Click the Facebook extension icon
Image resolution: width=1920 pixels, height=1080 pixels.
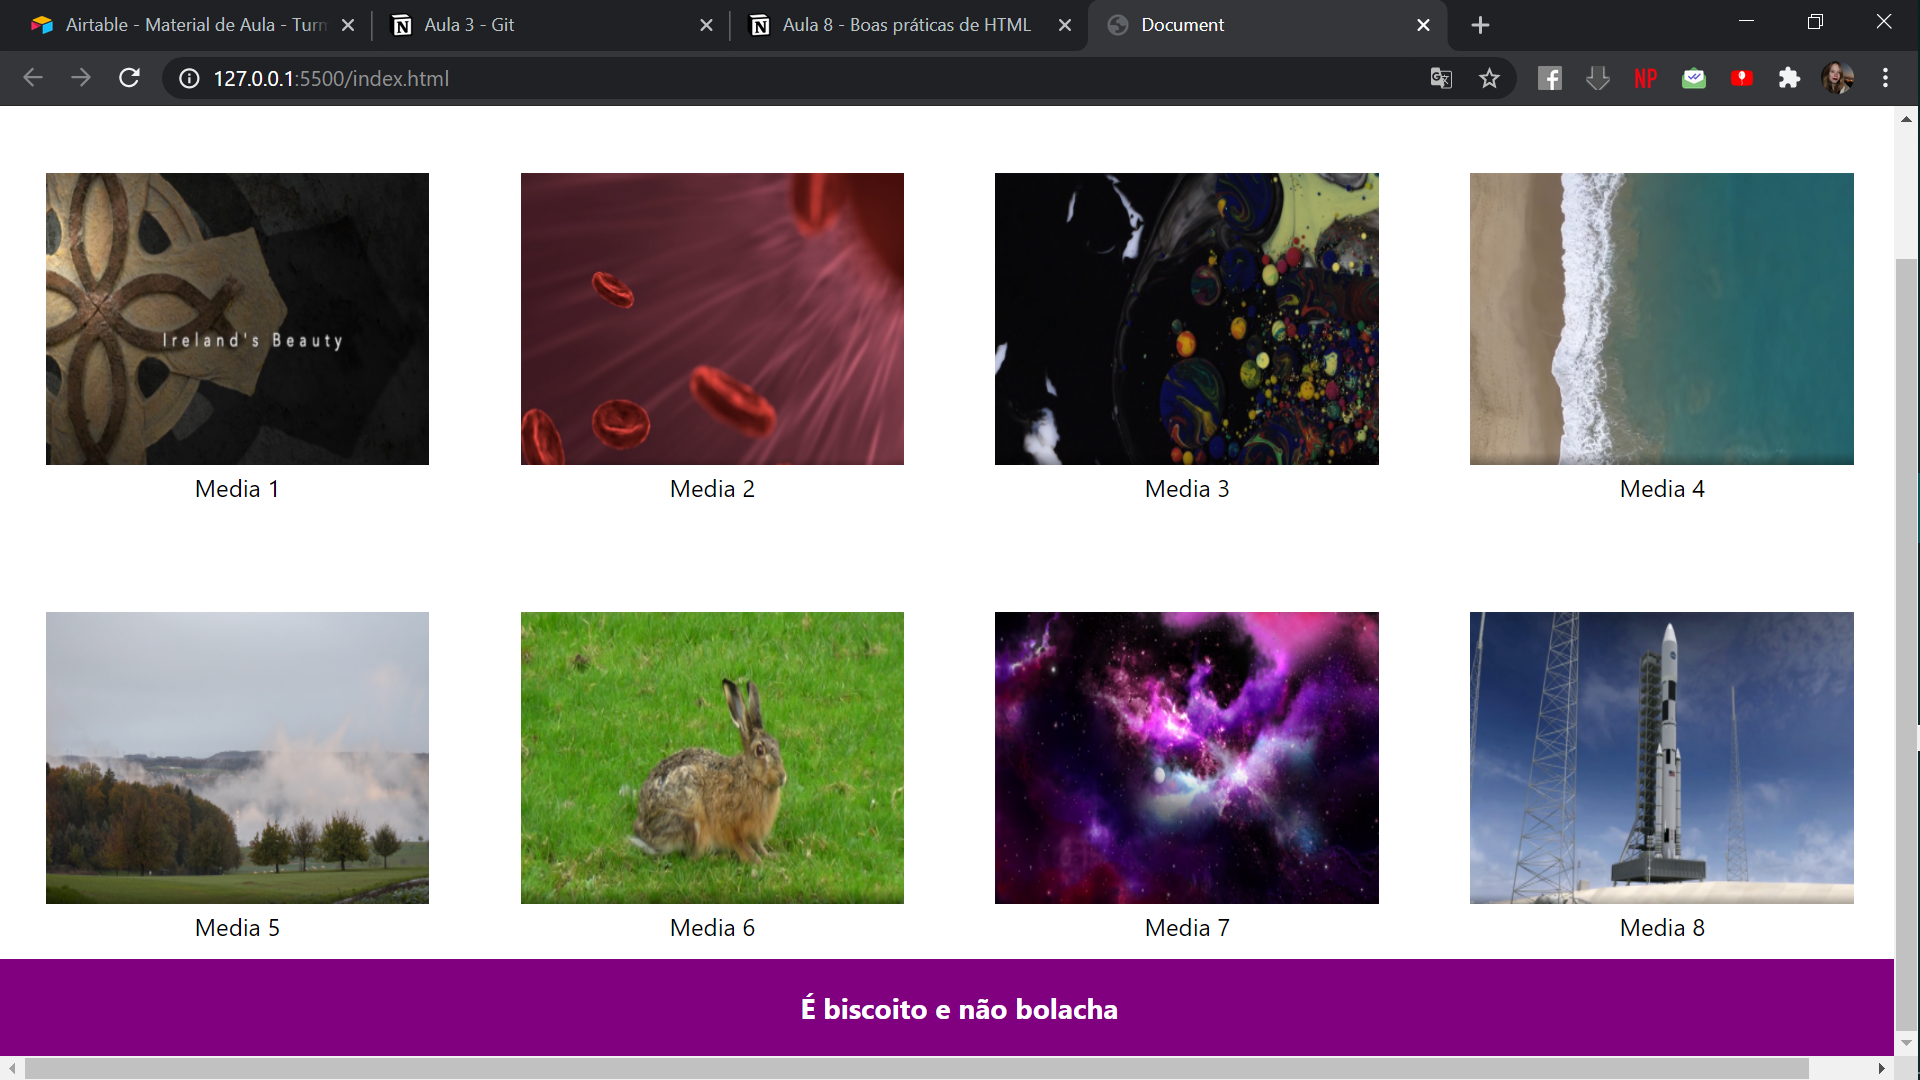point(1549,78)
